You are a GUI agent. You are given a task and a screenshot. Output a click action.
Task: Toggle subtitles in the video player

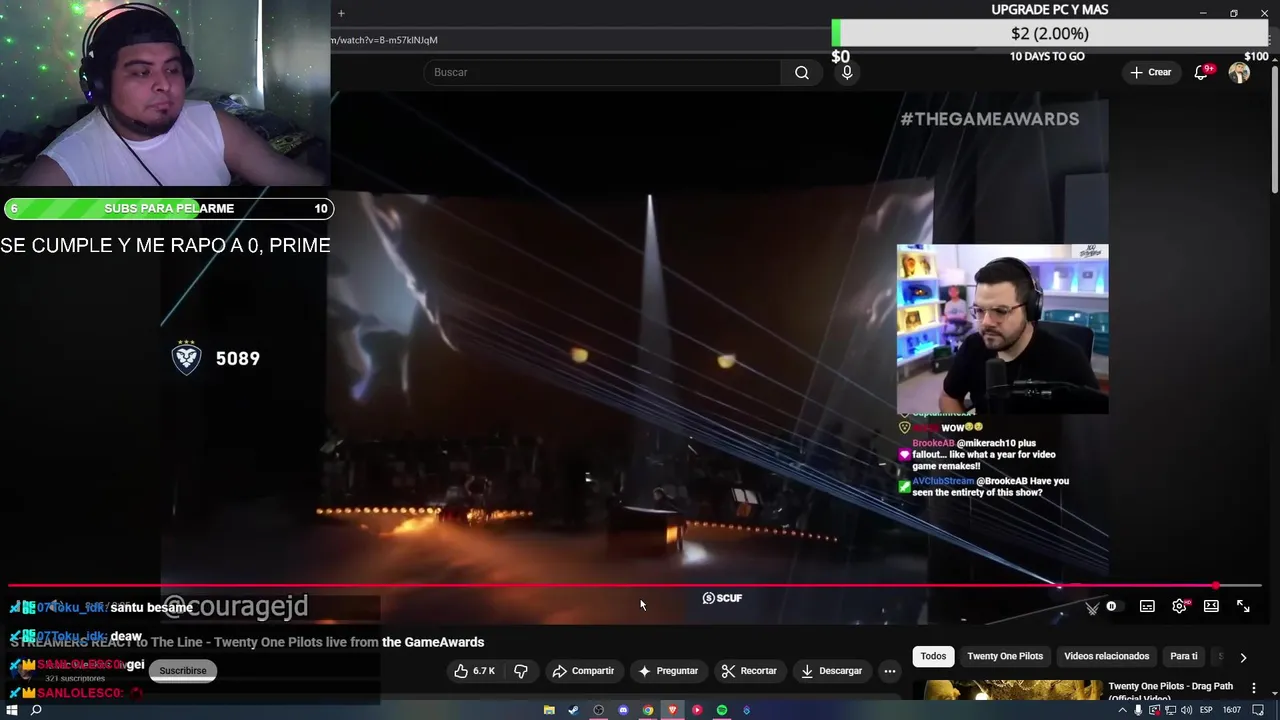click(1147, 606)
